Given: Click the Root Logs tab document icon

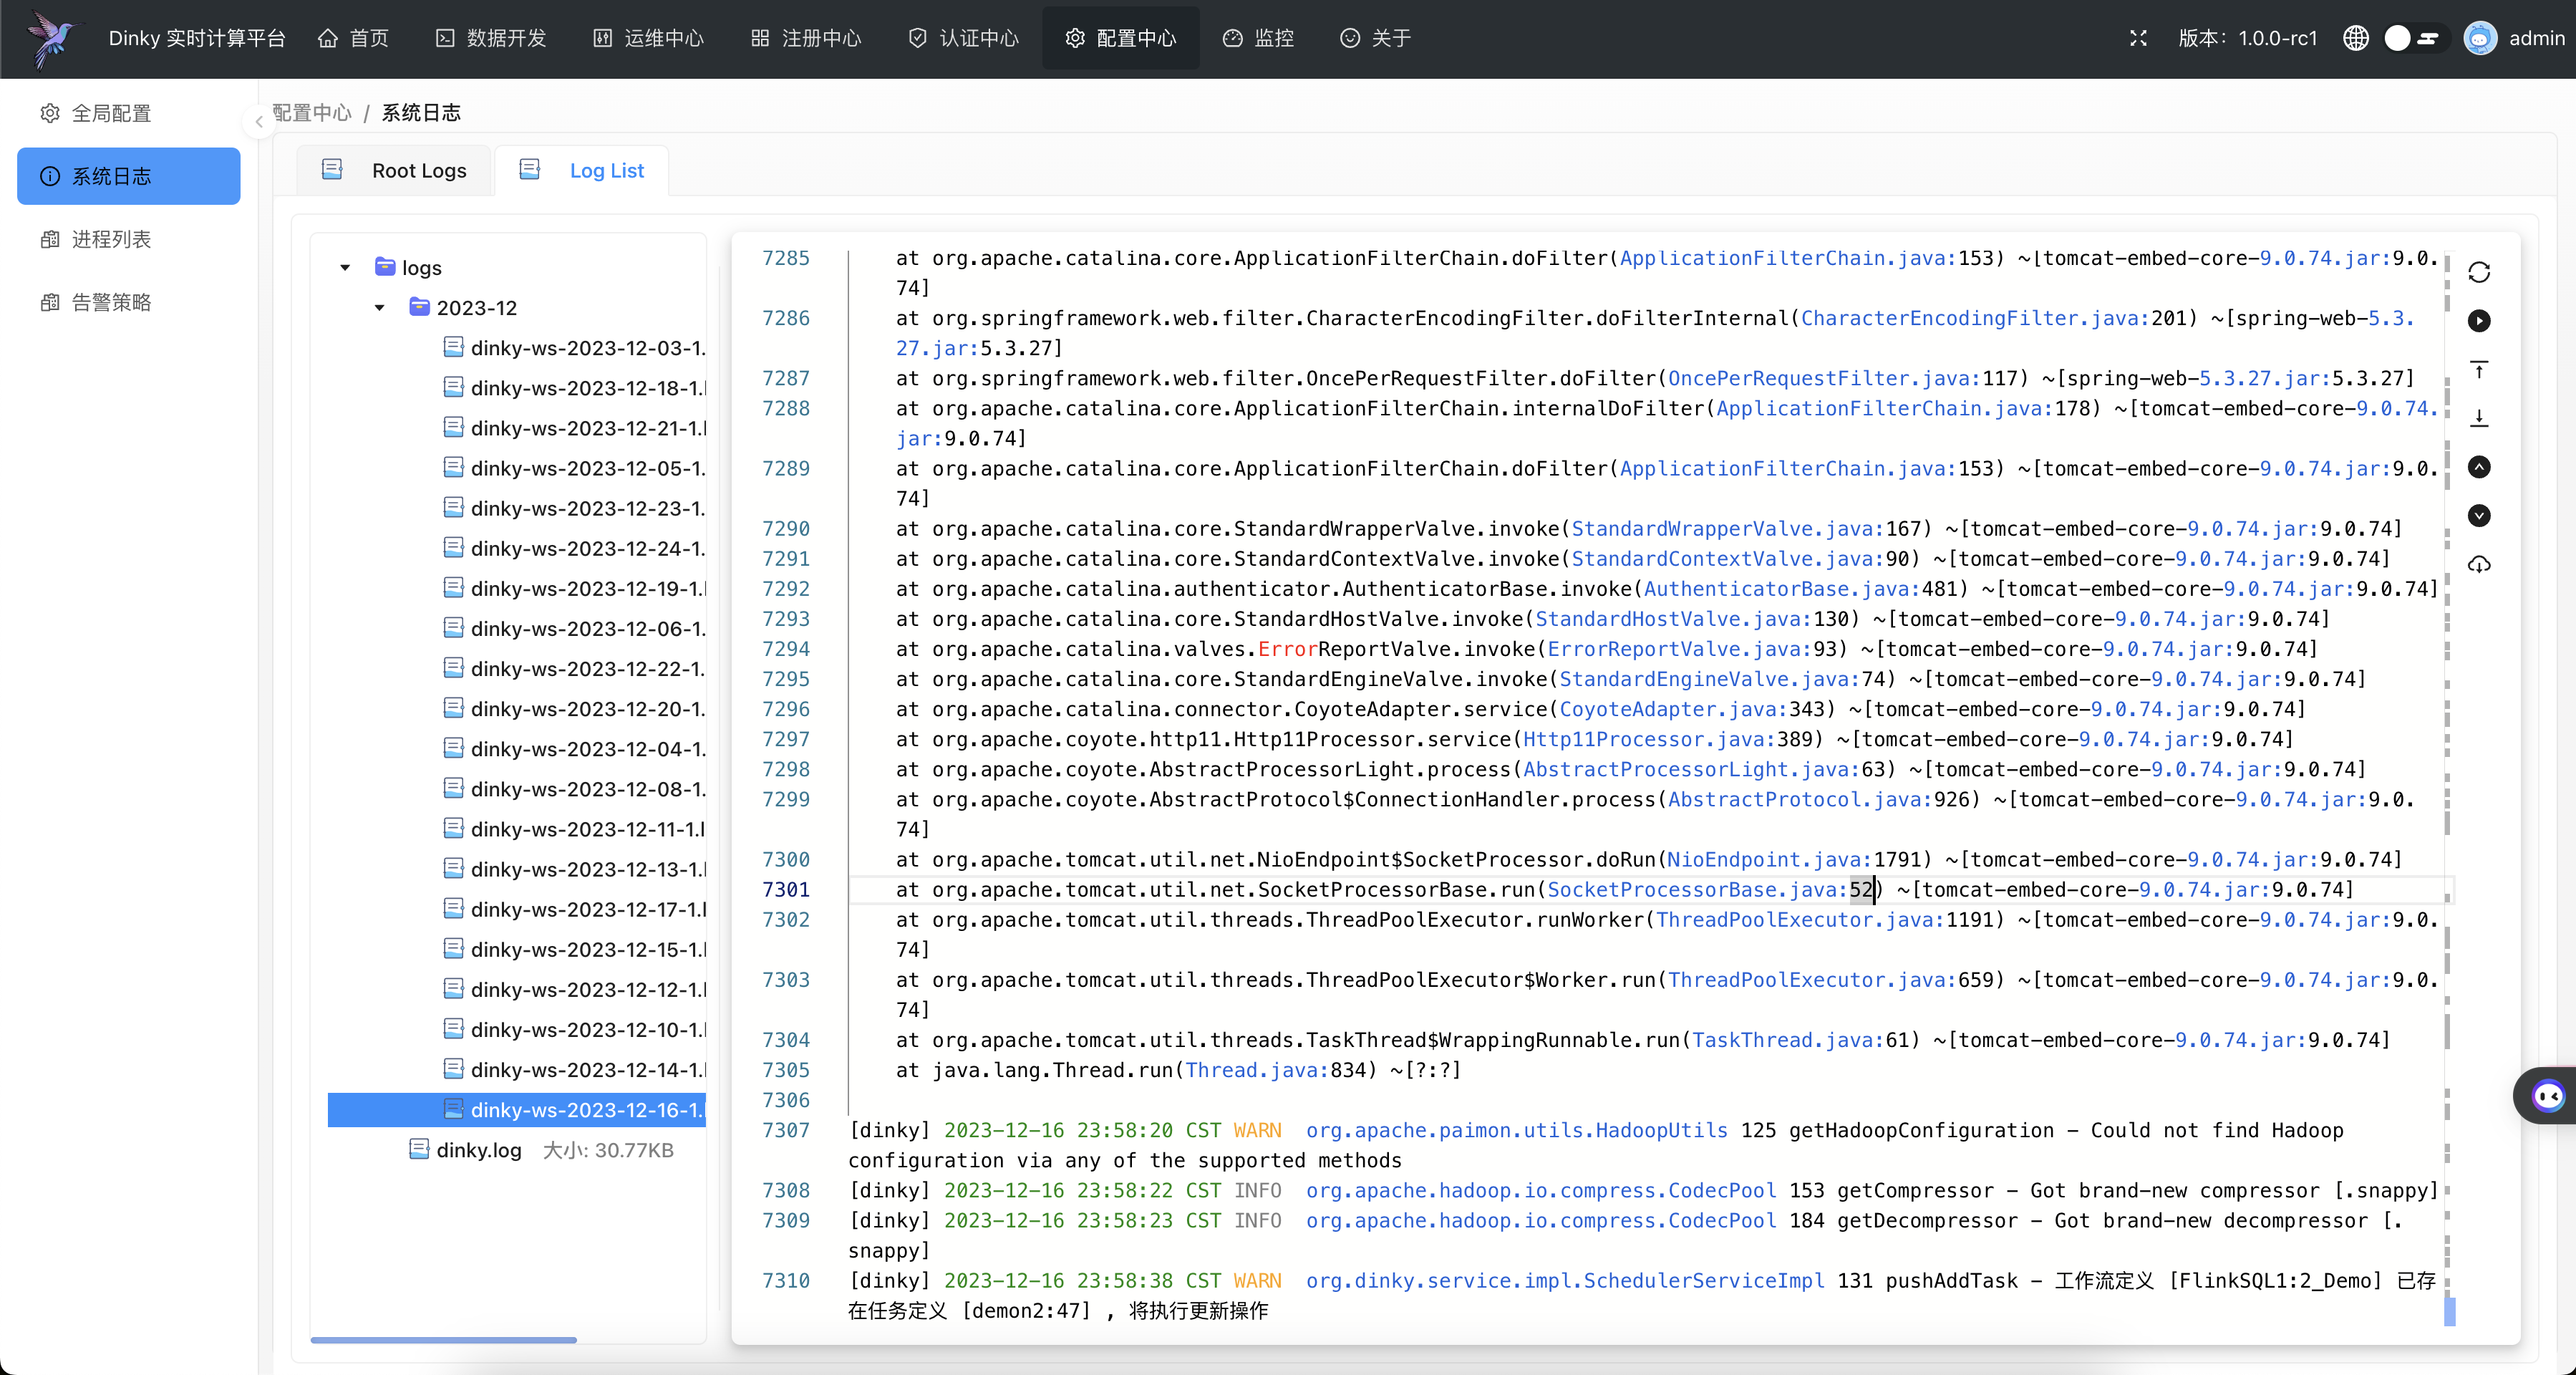Looking at the screenshot, I should (x=332, y=169).
